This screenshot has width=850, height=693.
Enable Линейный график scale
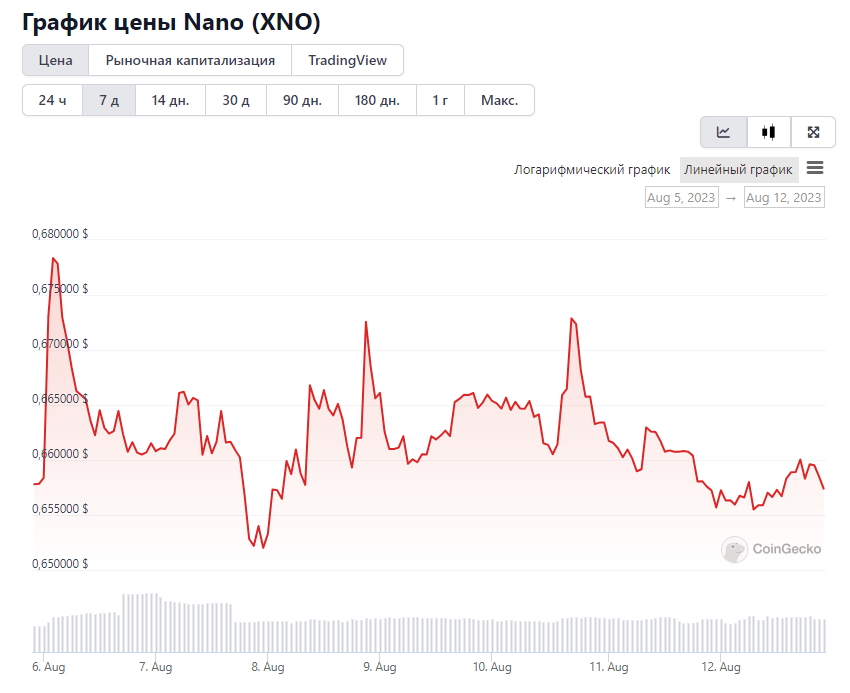[x=738, y=170]
